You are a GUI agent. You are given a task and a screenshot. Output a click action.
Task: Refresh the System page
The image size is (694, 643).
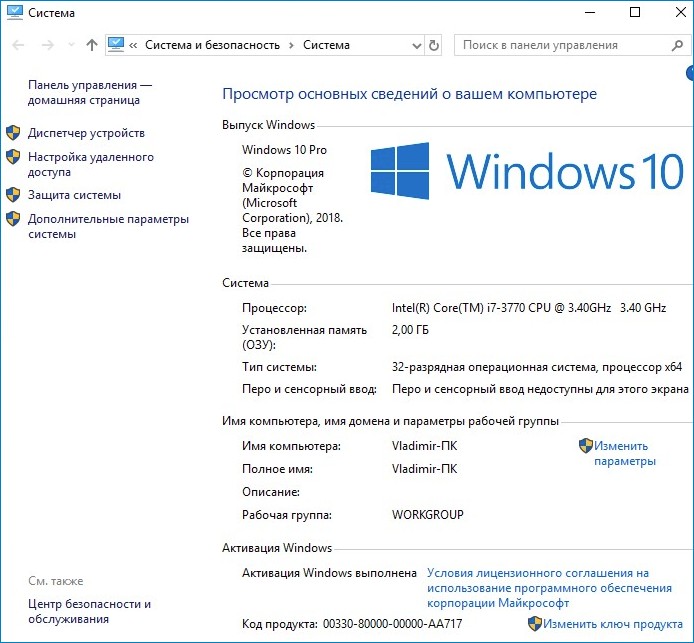point(434,45)
